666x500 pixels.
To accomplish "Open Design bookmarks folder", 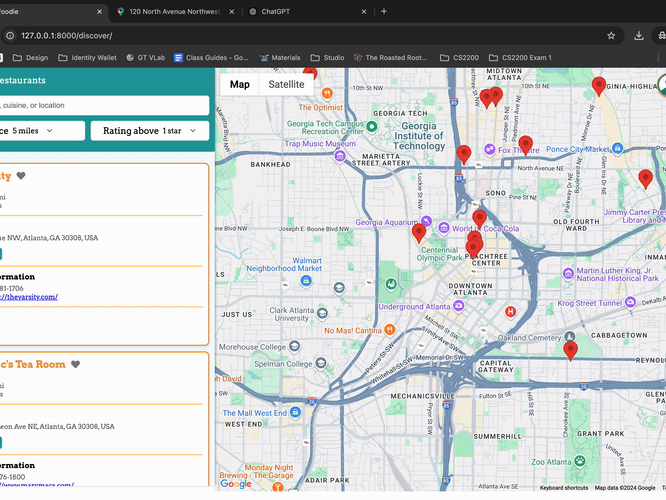I will click(30, 58).
